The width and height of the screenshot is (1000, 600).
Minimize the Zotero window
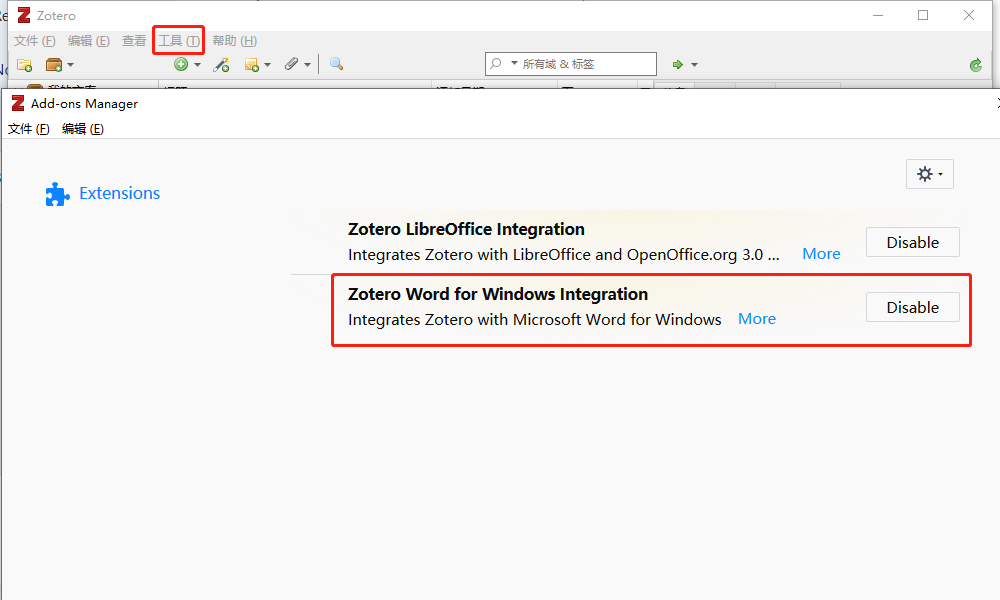[878, 15]
